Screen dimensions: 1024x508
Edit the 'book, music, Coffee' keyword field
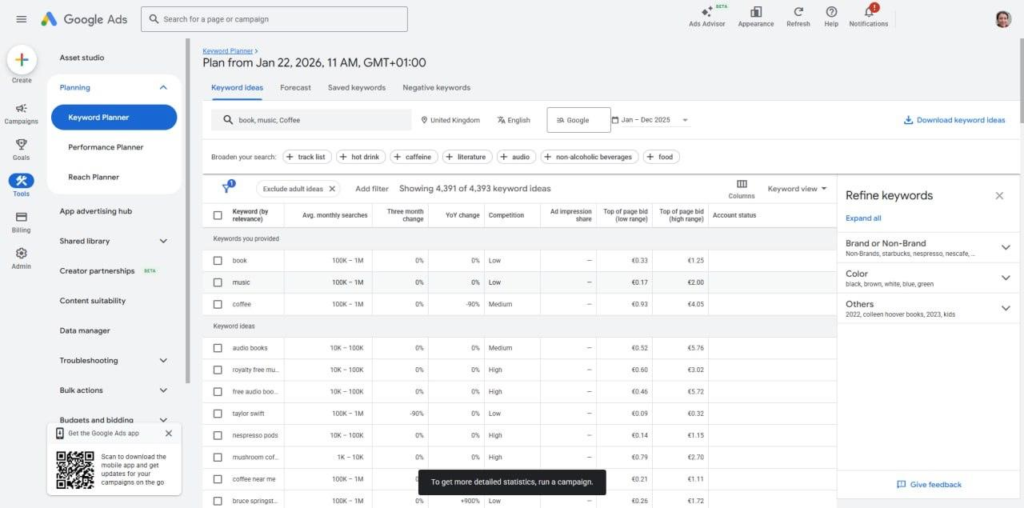(x=311, y=120)
